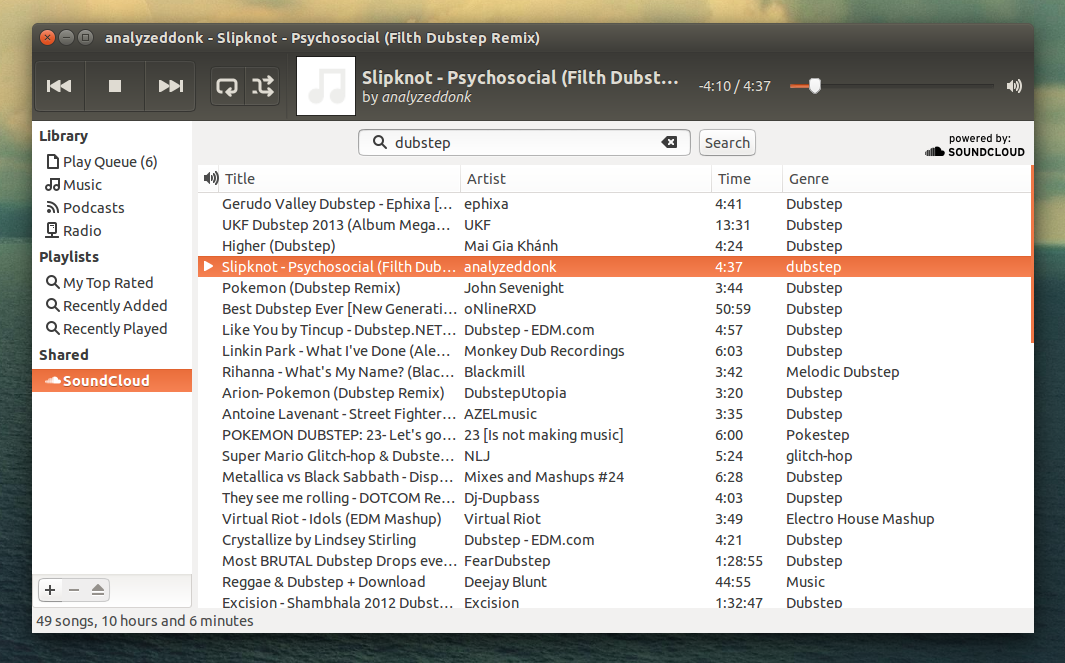Mute audio via the speaker icon
Screen dimensions: 1065x663
tap(1014, 86)
